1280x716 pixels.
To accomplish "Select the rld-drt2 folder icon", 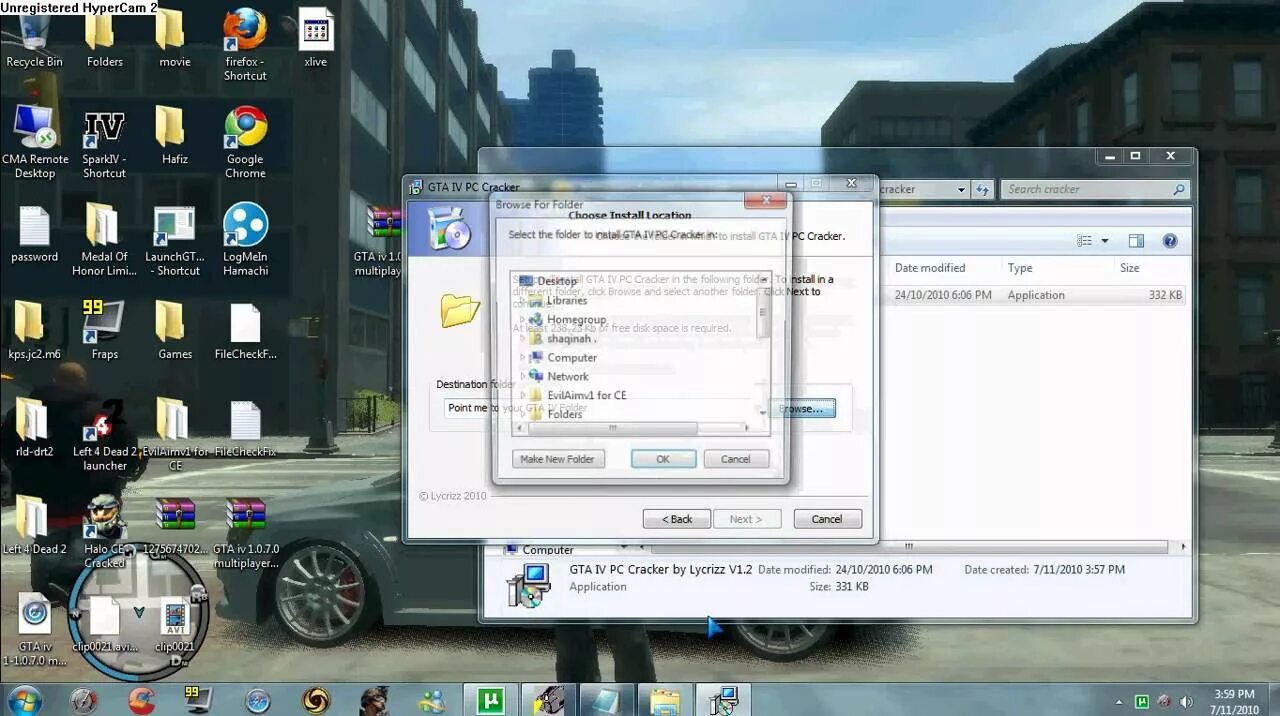I will [34, 428].
